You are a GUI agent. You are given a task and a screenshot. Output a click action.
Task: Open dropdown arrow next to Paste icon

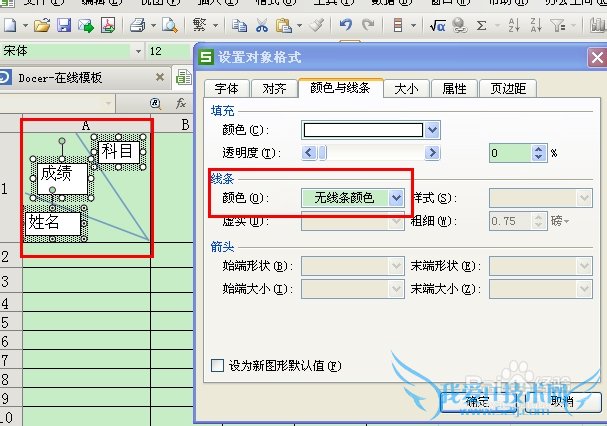click(x=300, y=26)
